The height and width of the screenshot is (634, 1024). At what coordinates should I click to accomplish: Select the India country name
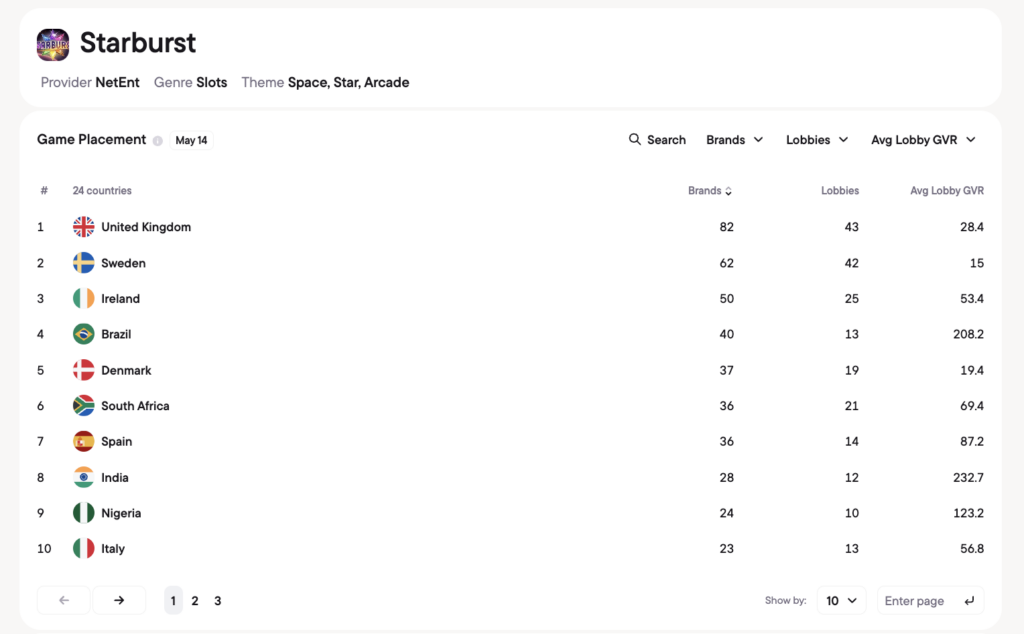115,477
